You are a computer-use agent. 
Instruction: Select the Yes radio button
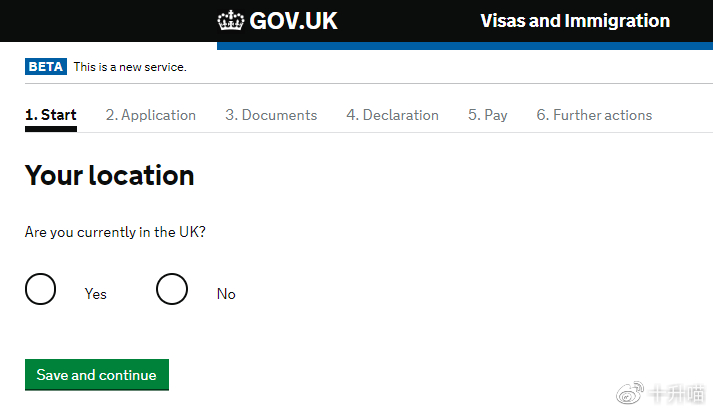[x=41, y=289]
